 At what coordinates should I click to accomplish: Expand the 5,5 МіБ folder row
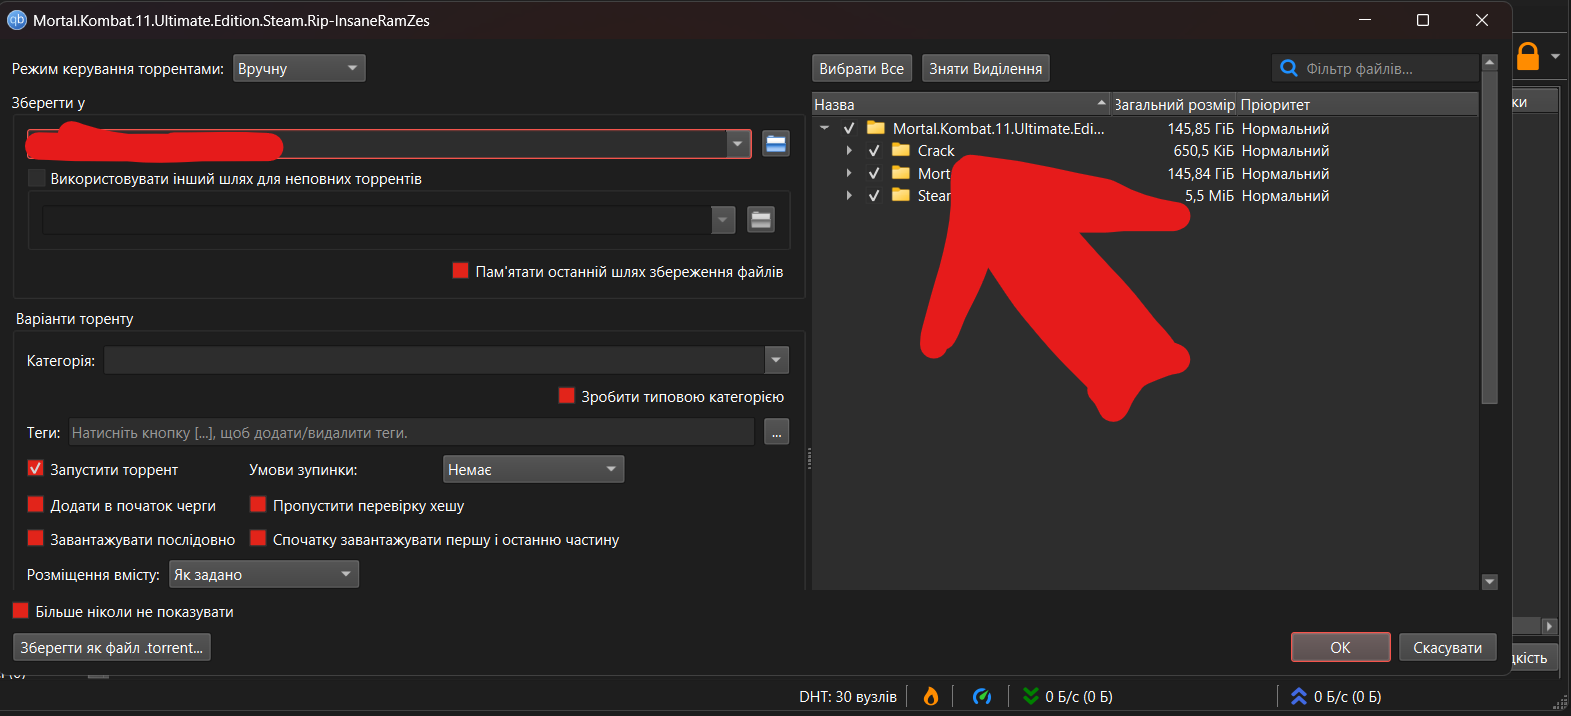point(849,196)
